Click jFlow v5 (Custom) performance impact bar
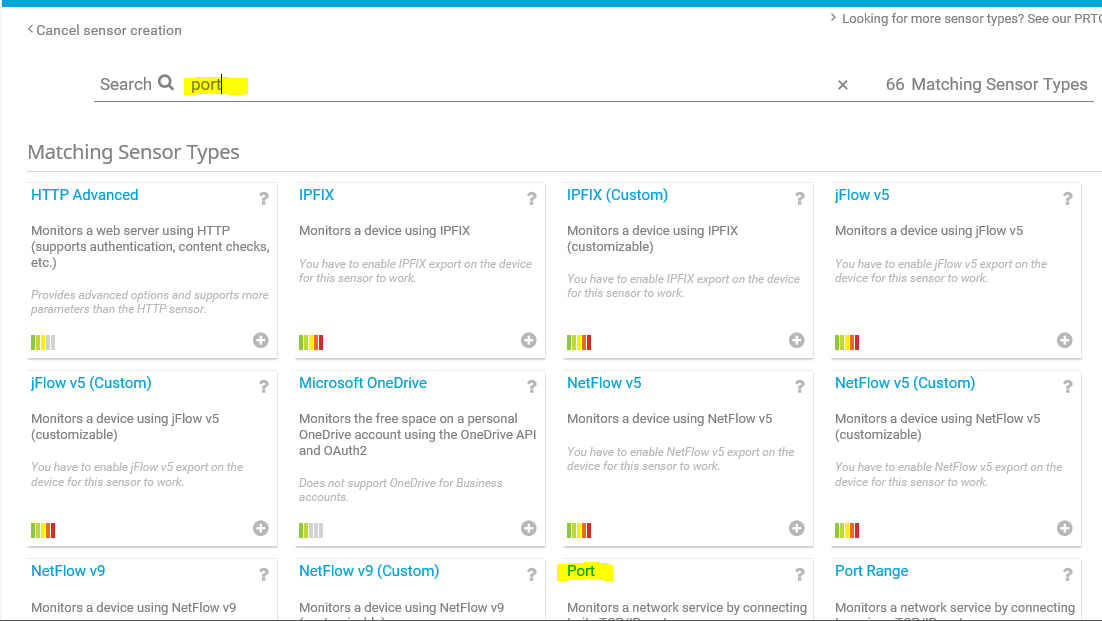 pos(43,530)
